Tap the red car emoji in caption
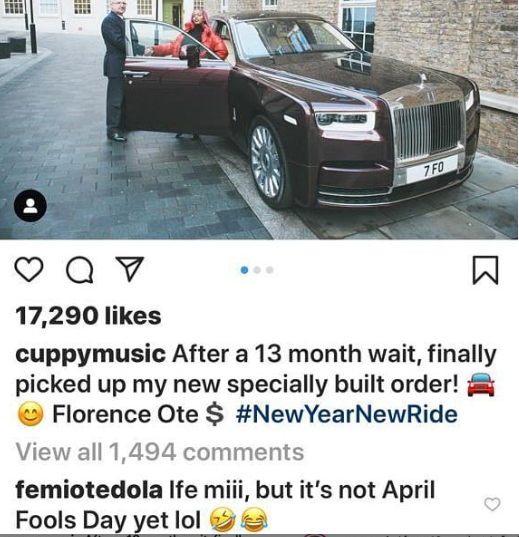This screenshot has height=537, width=519. pos(481,385)
